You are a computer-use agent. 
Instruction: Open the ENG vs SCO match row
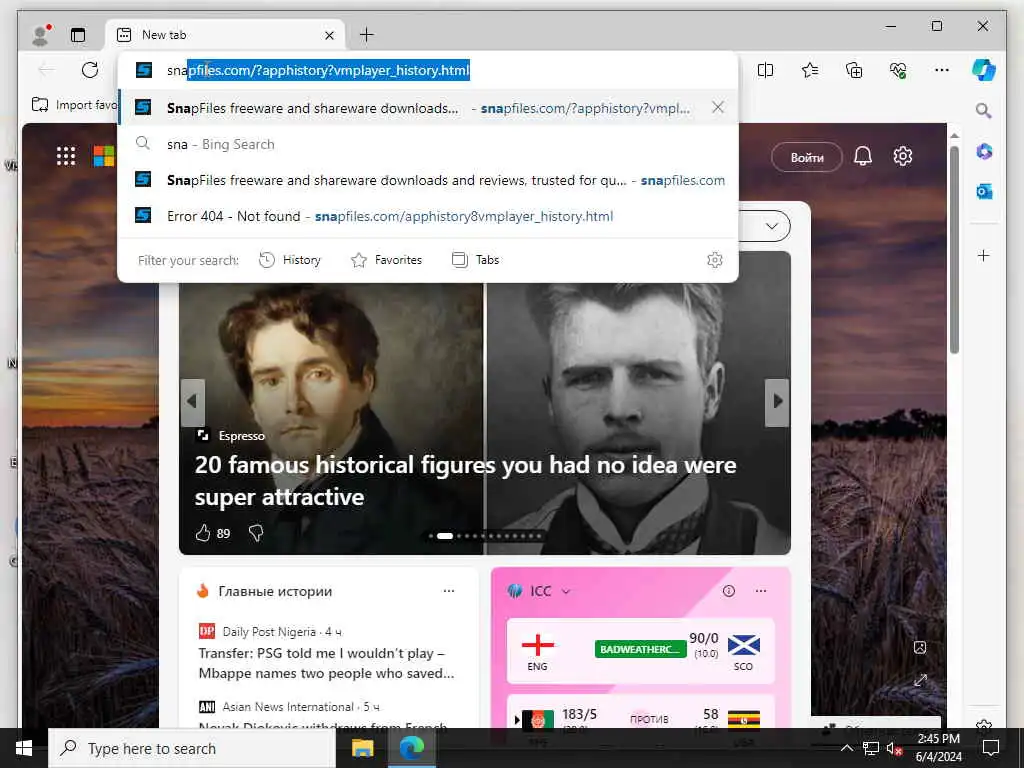tap(641, 651)
